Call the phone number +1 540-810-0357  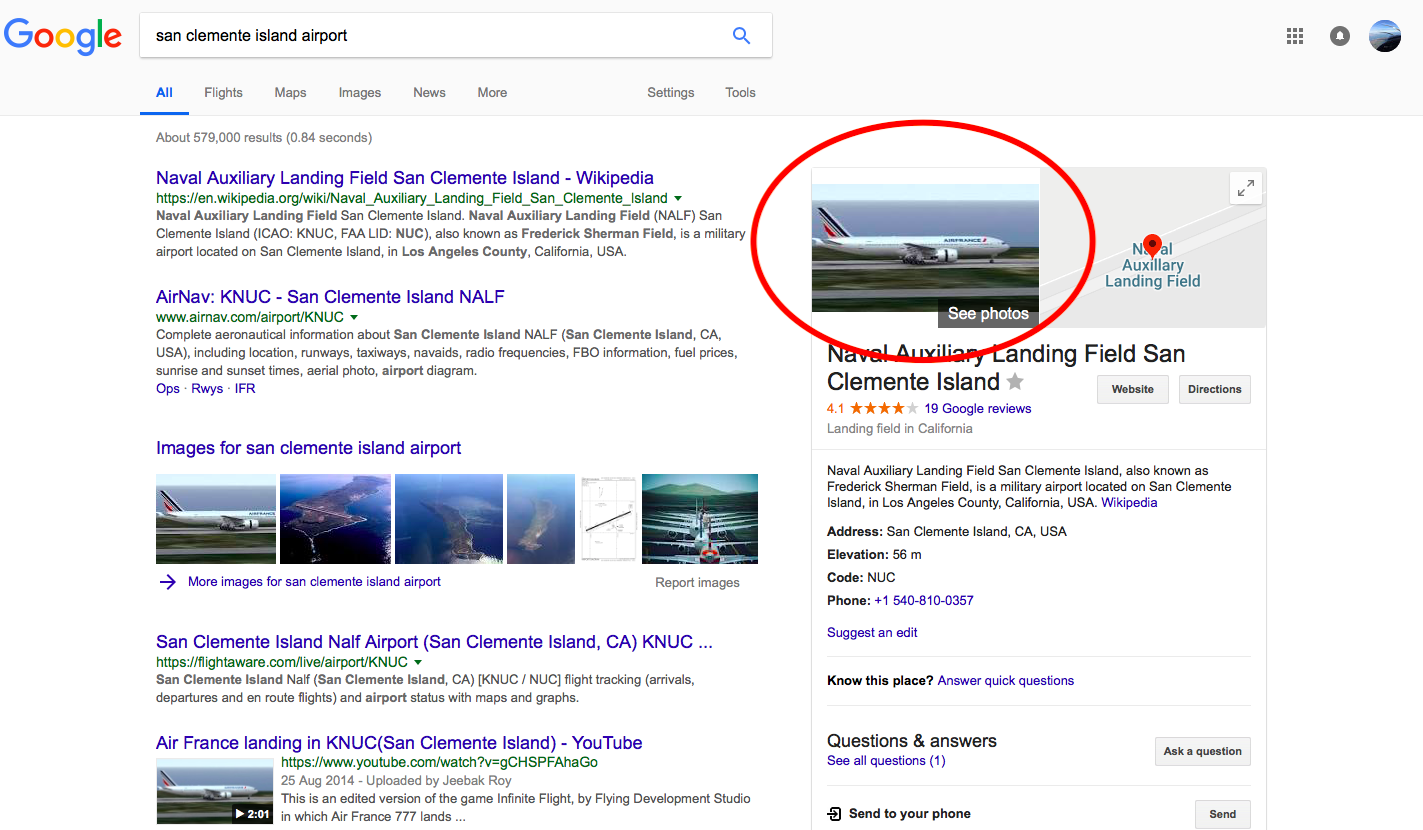coord(924,601)
